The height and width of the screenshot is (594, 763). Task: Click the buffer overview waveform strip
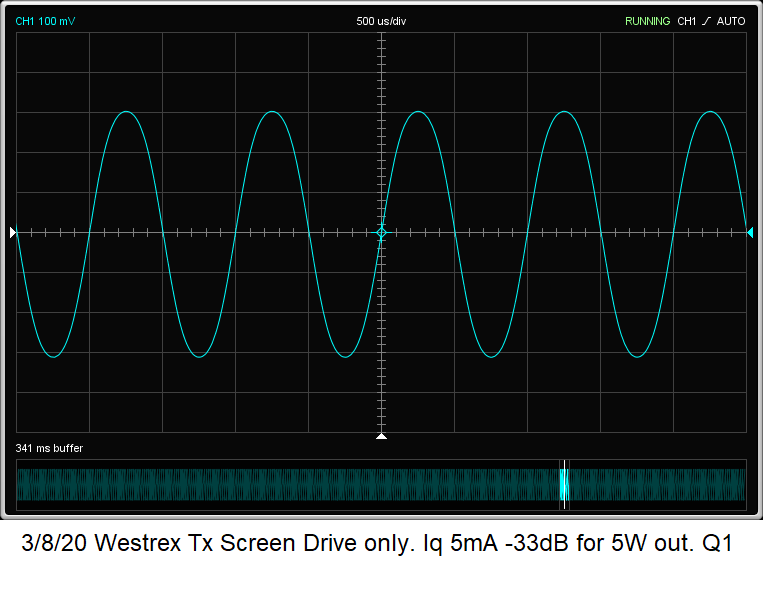[381, 485]
